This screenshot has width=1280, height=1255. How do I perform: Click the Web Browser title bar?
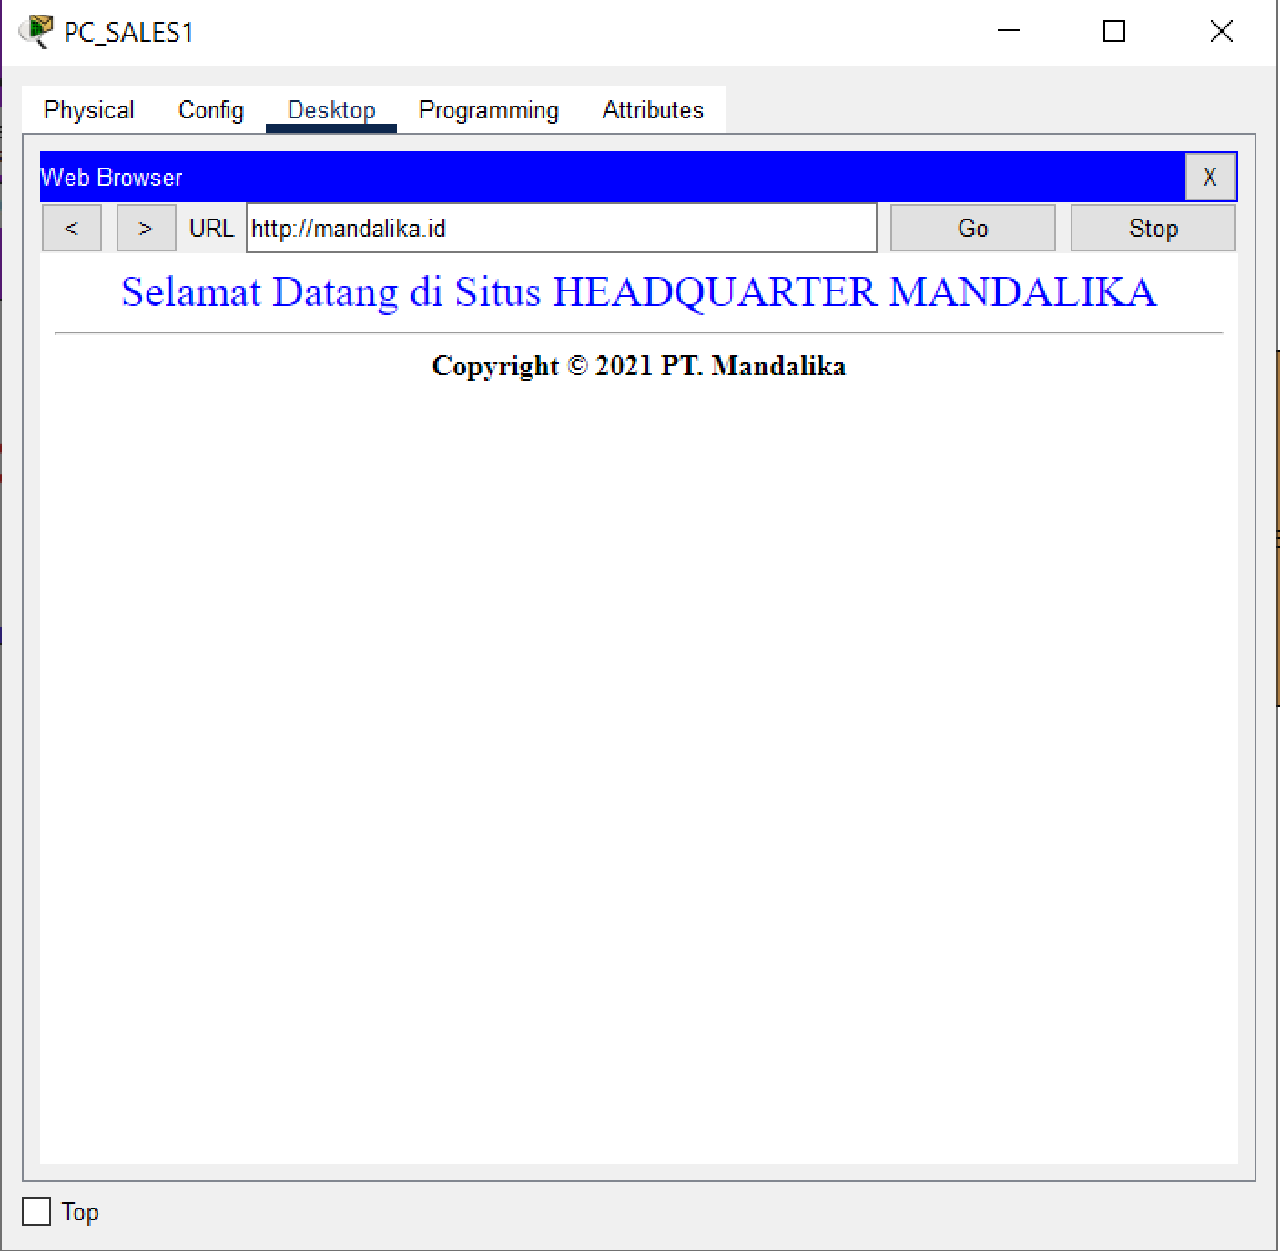coord(600,176)
